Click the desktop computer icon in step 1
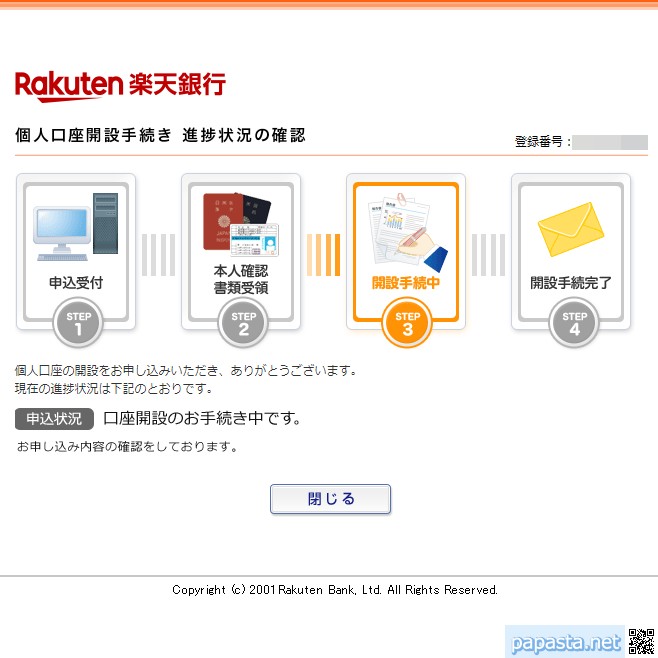 click(76, 227)
